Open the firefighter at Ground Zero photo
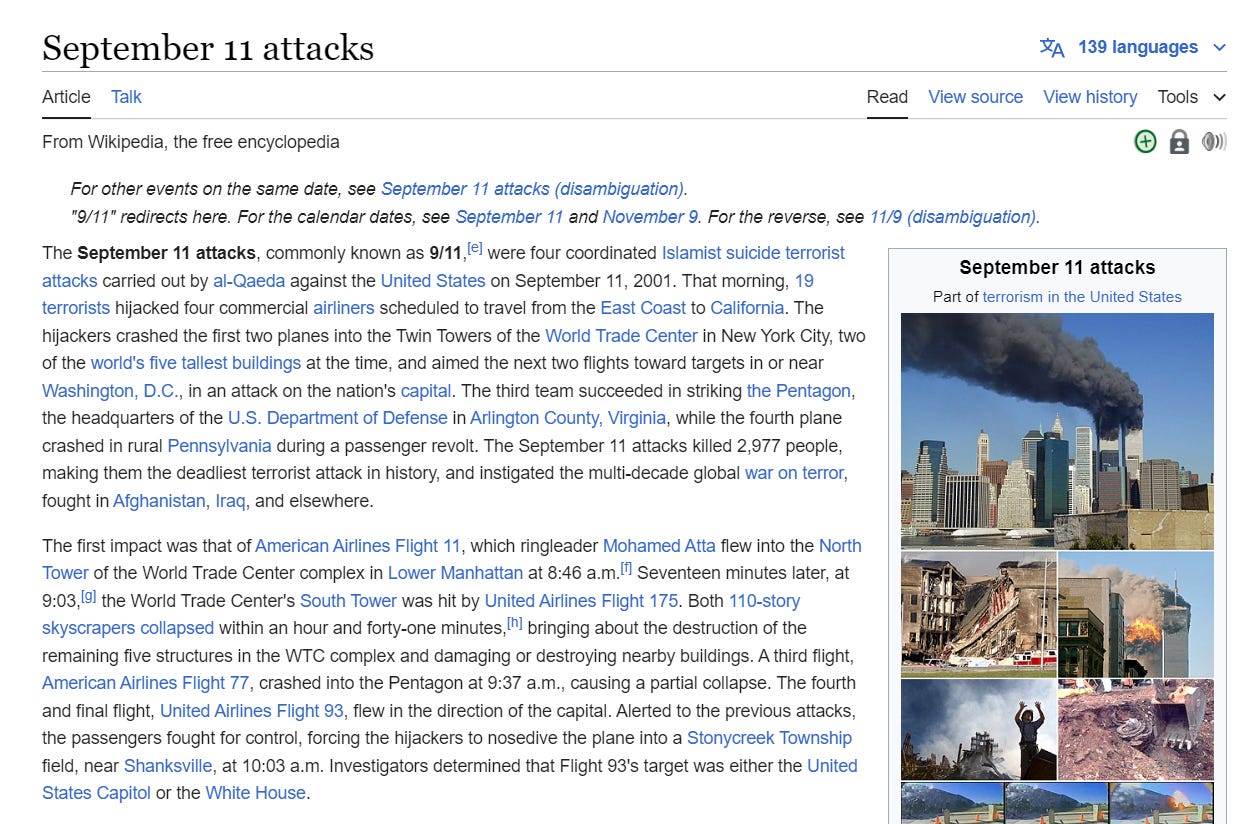The image size is (1250, 824). pyautogui.click(x=979, y=730)
